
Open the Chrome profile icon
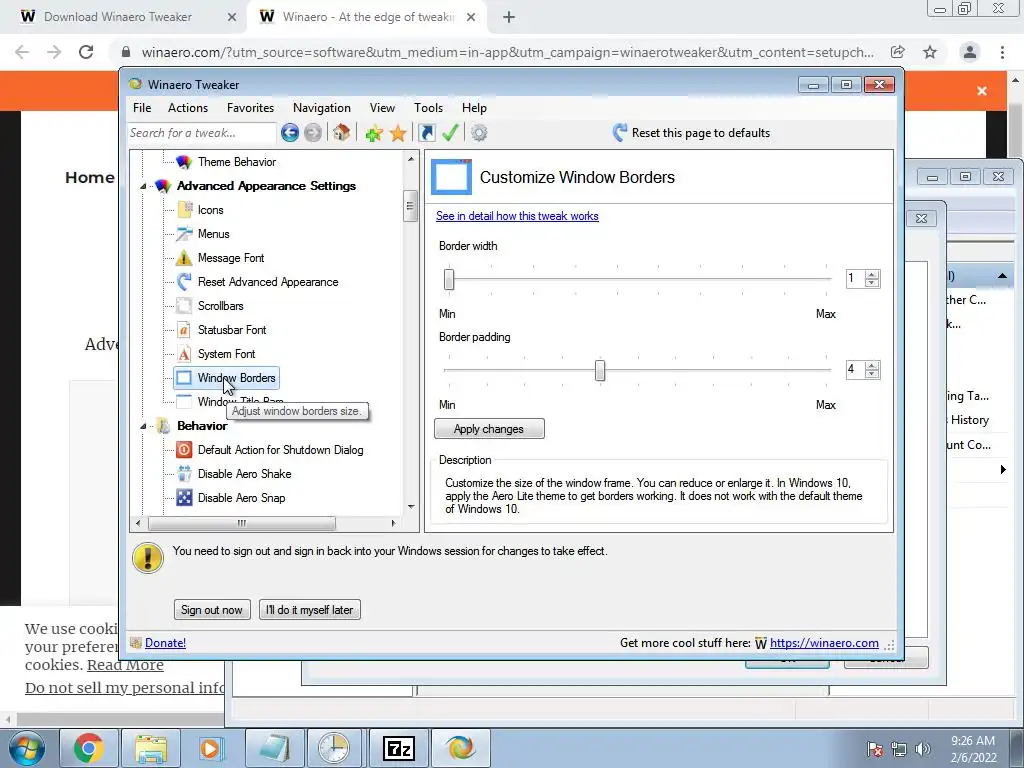click(x=970, y=52)
